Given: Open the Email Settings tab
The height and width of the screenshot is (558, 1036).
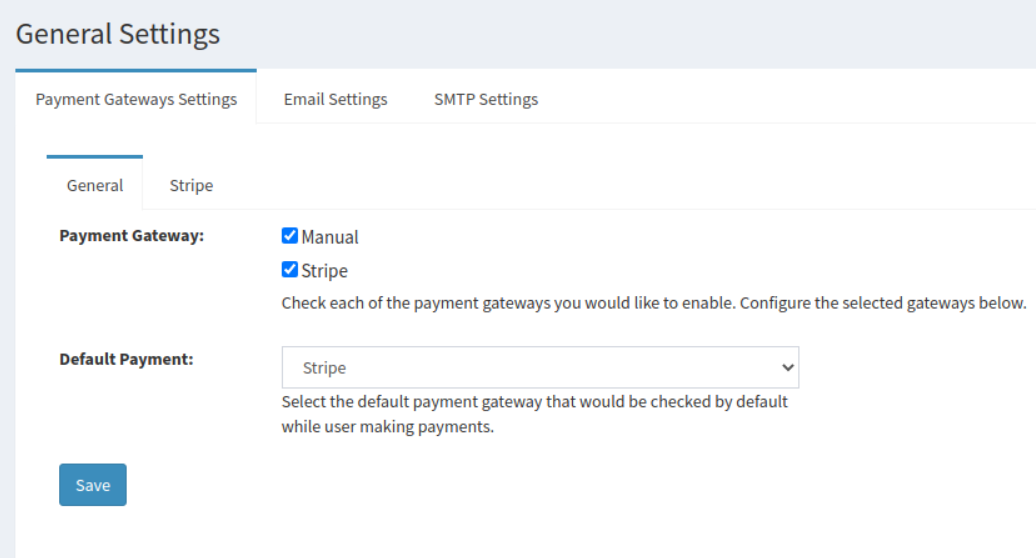Looking at the screenshot, I should [335, 99].
